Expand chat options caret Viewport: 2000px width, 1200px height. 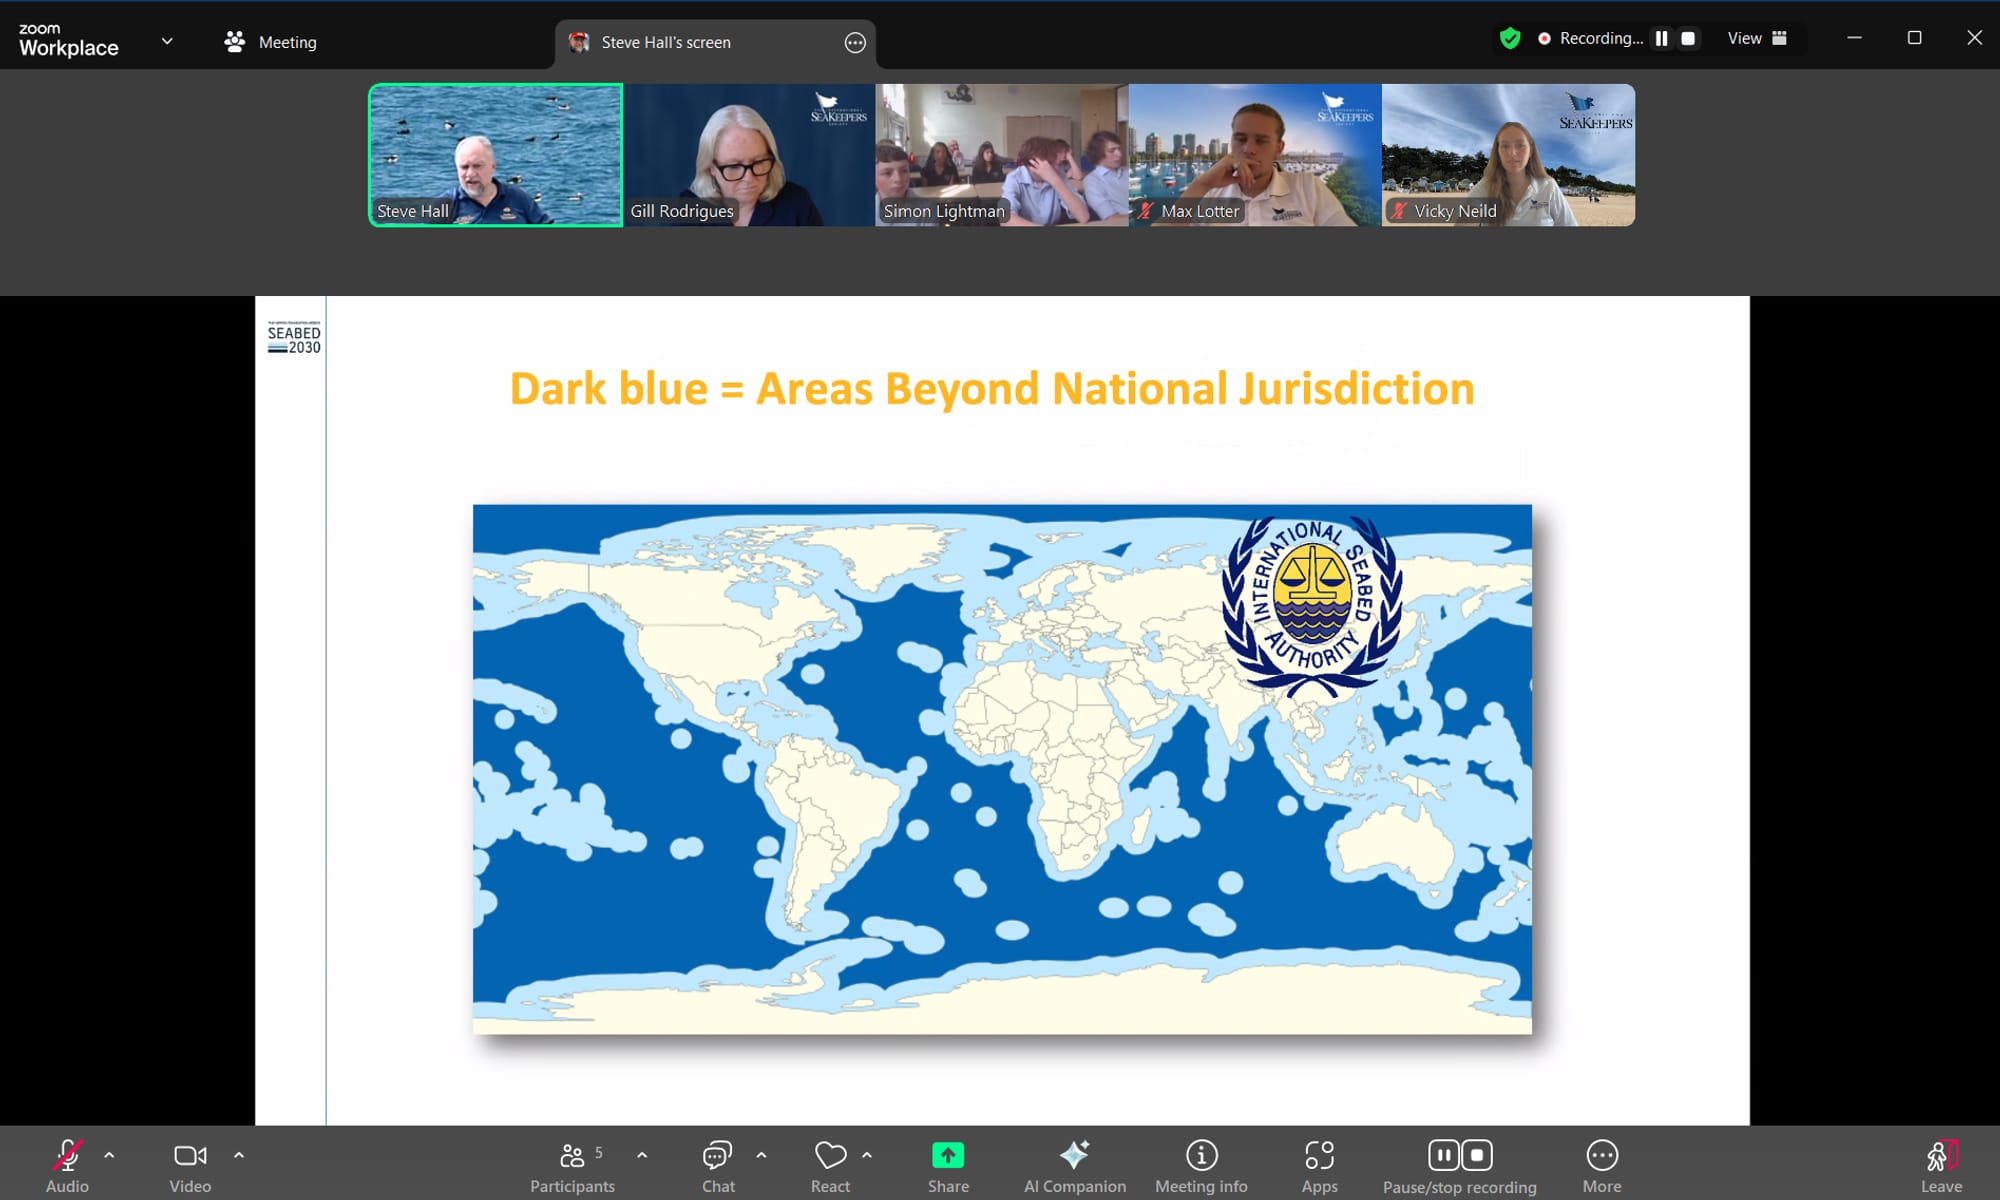coord(761,1155)
